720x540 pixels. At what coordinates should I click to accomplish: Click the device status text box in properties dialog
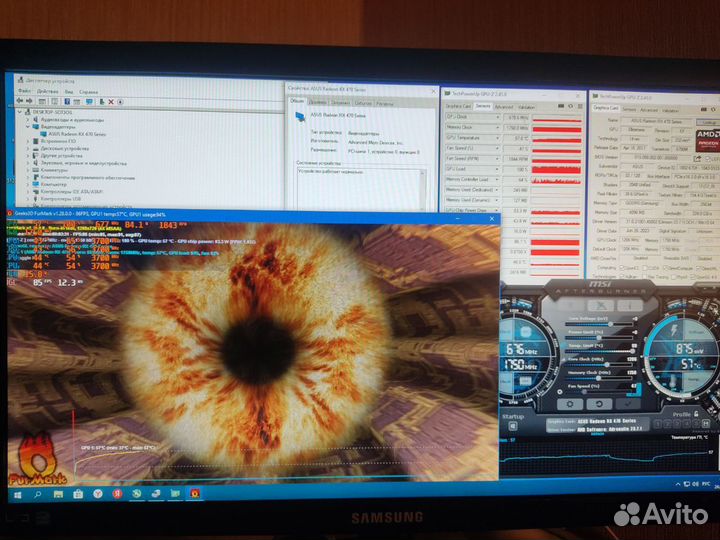click(361, 189)
